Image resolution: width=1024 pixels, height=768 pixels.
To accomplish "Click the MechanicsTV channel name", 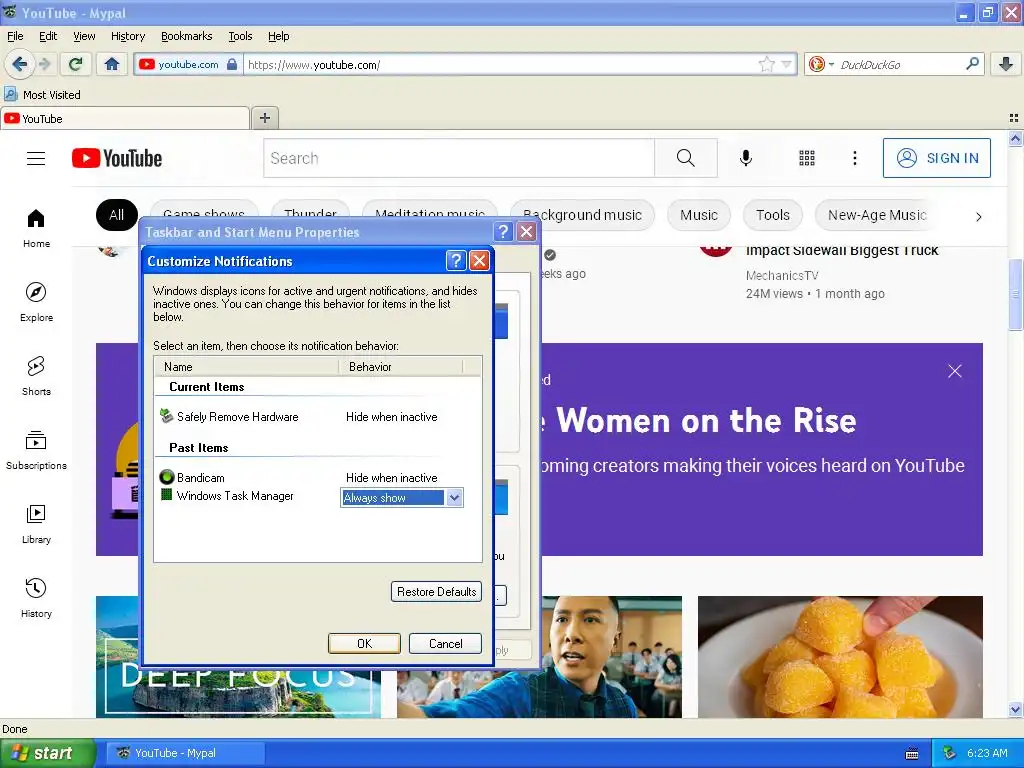I will click(x=782, y=276).
